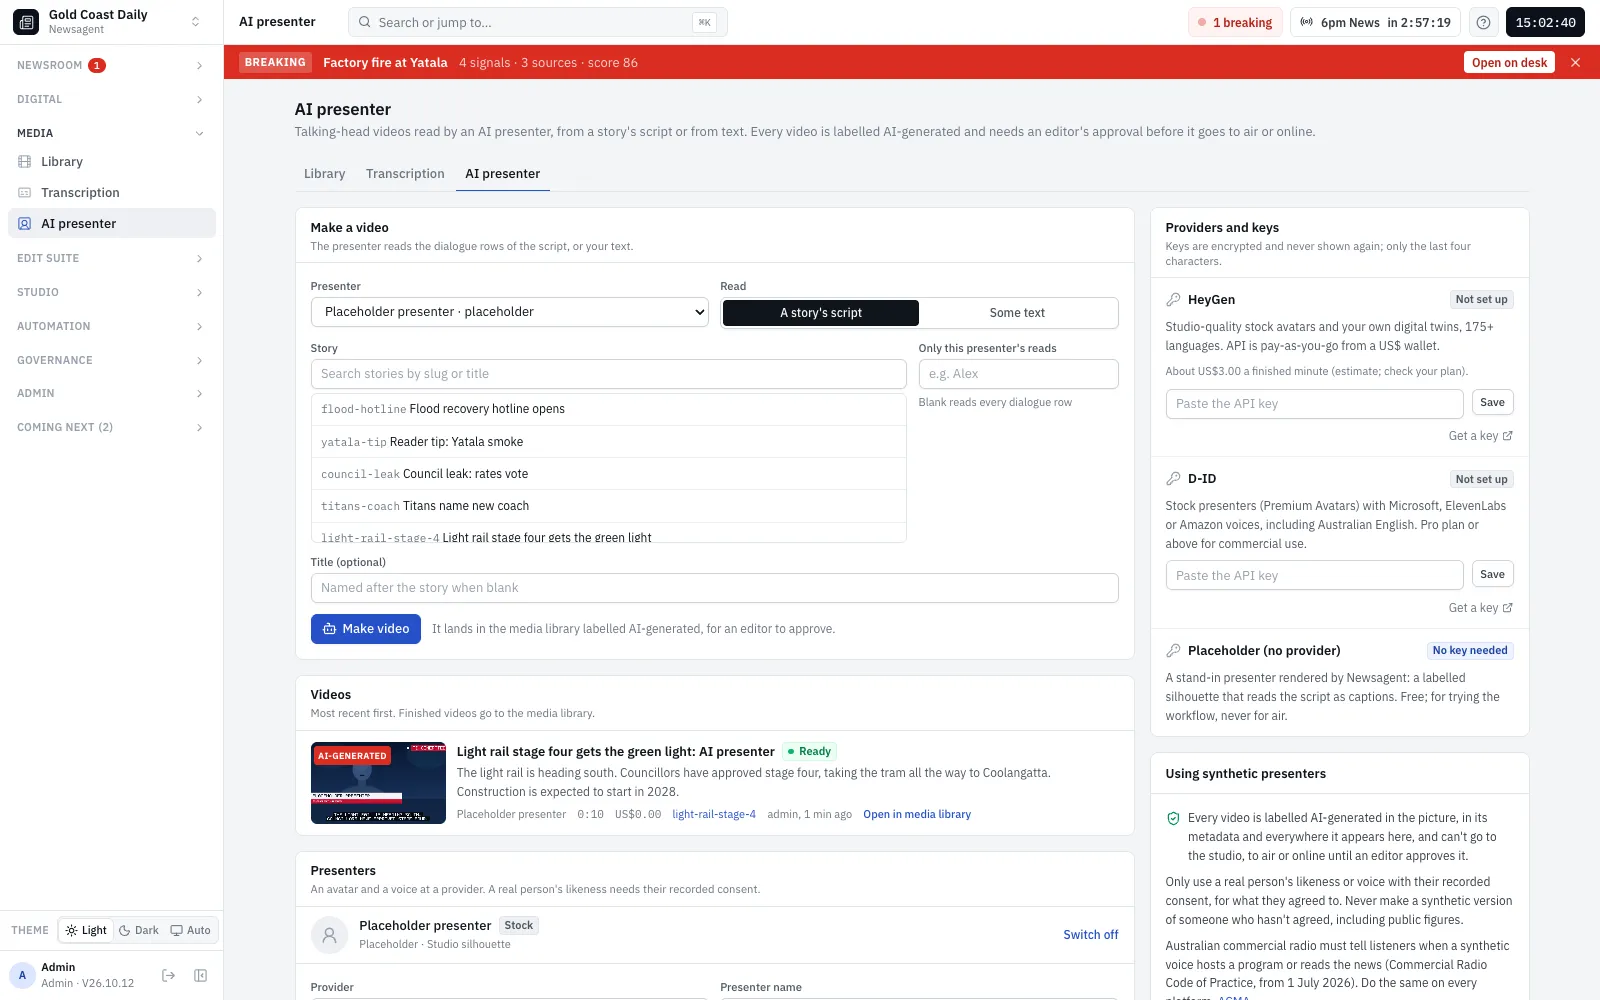This screenshot has height=1000, width=1600.
Task: Save the HeyGen API key
Action: [1492, 403]
